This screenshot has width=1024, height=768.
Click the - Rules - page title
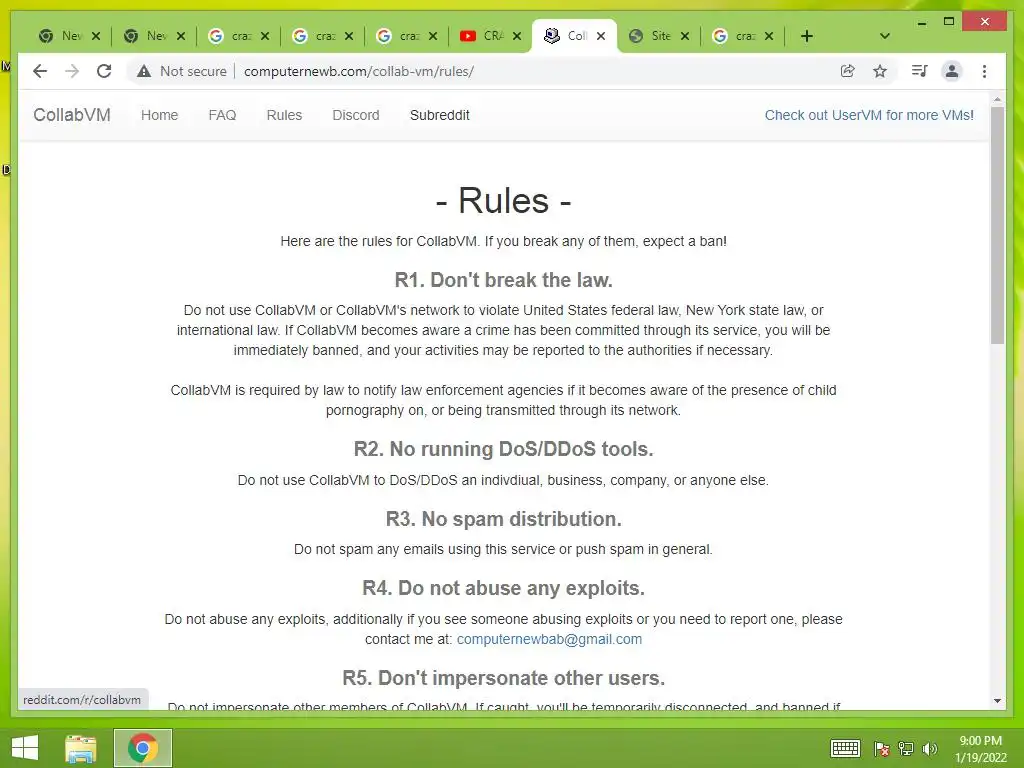click(x=504, y=200)
